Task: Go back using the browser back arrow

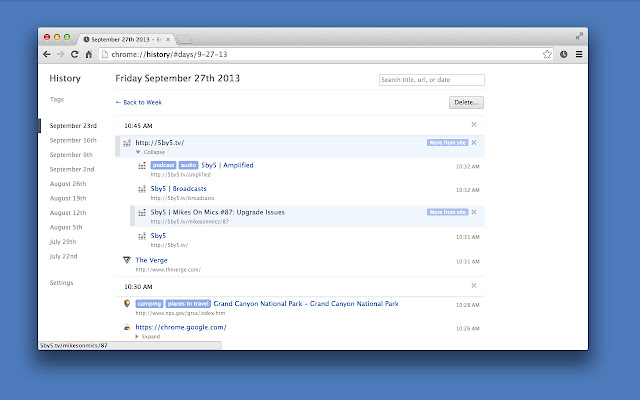Action: point(47,54)
